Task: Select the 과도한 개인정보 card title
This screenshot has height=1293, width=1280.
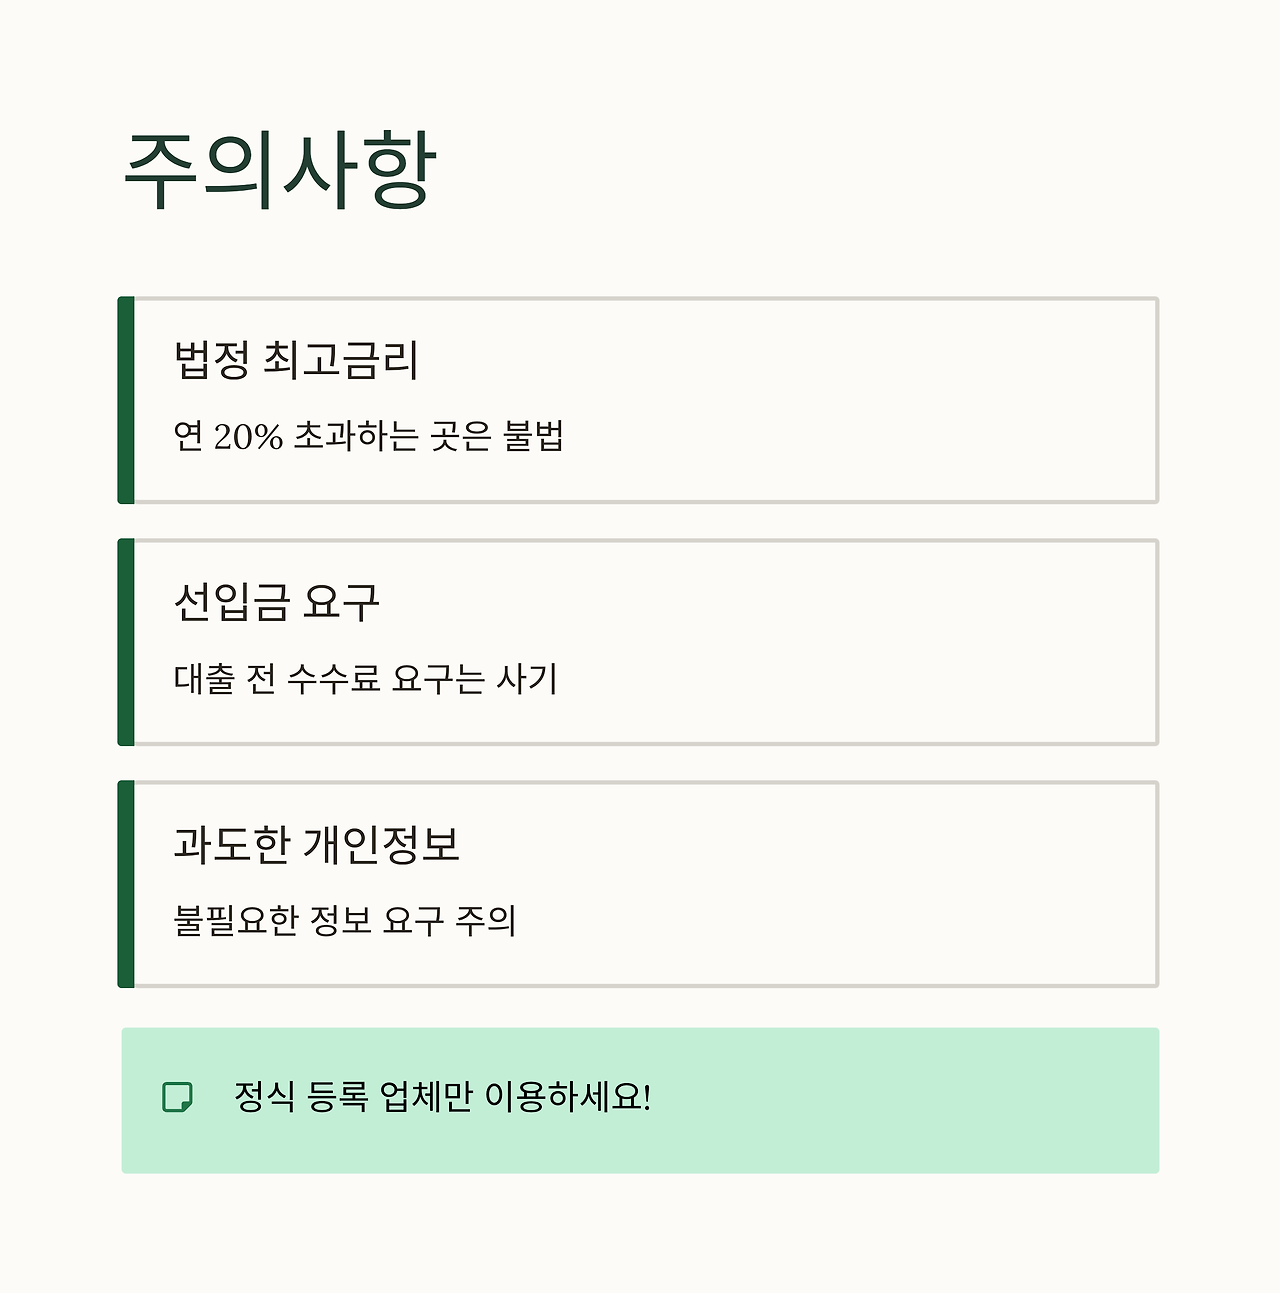Action: 316,844
